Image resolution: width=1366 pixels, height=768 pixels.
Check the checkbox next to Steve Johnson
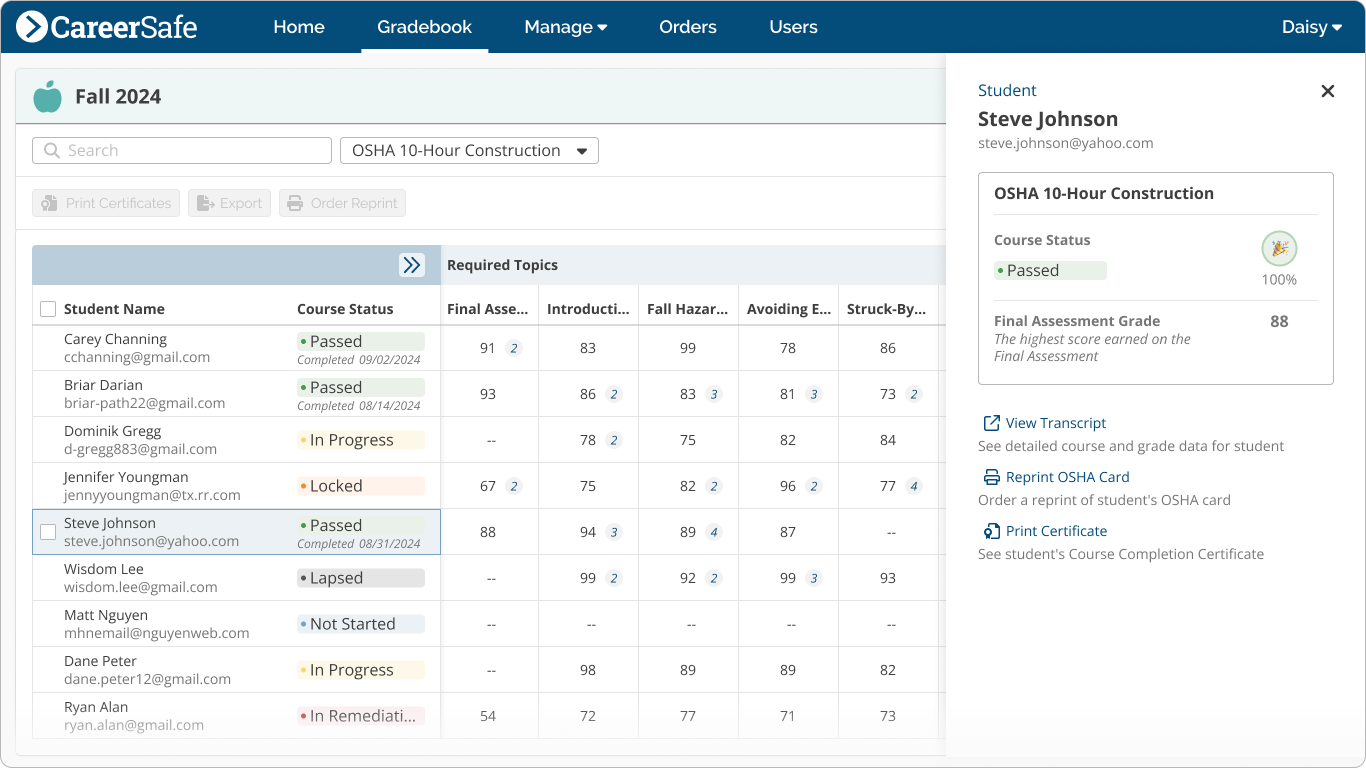(48, 531)
